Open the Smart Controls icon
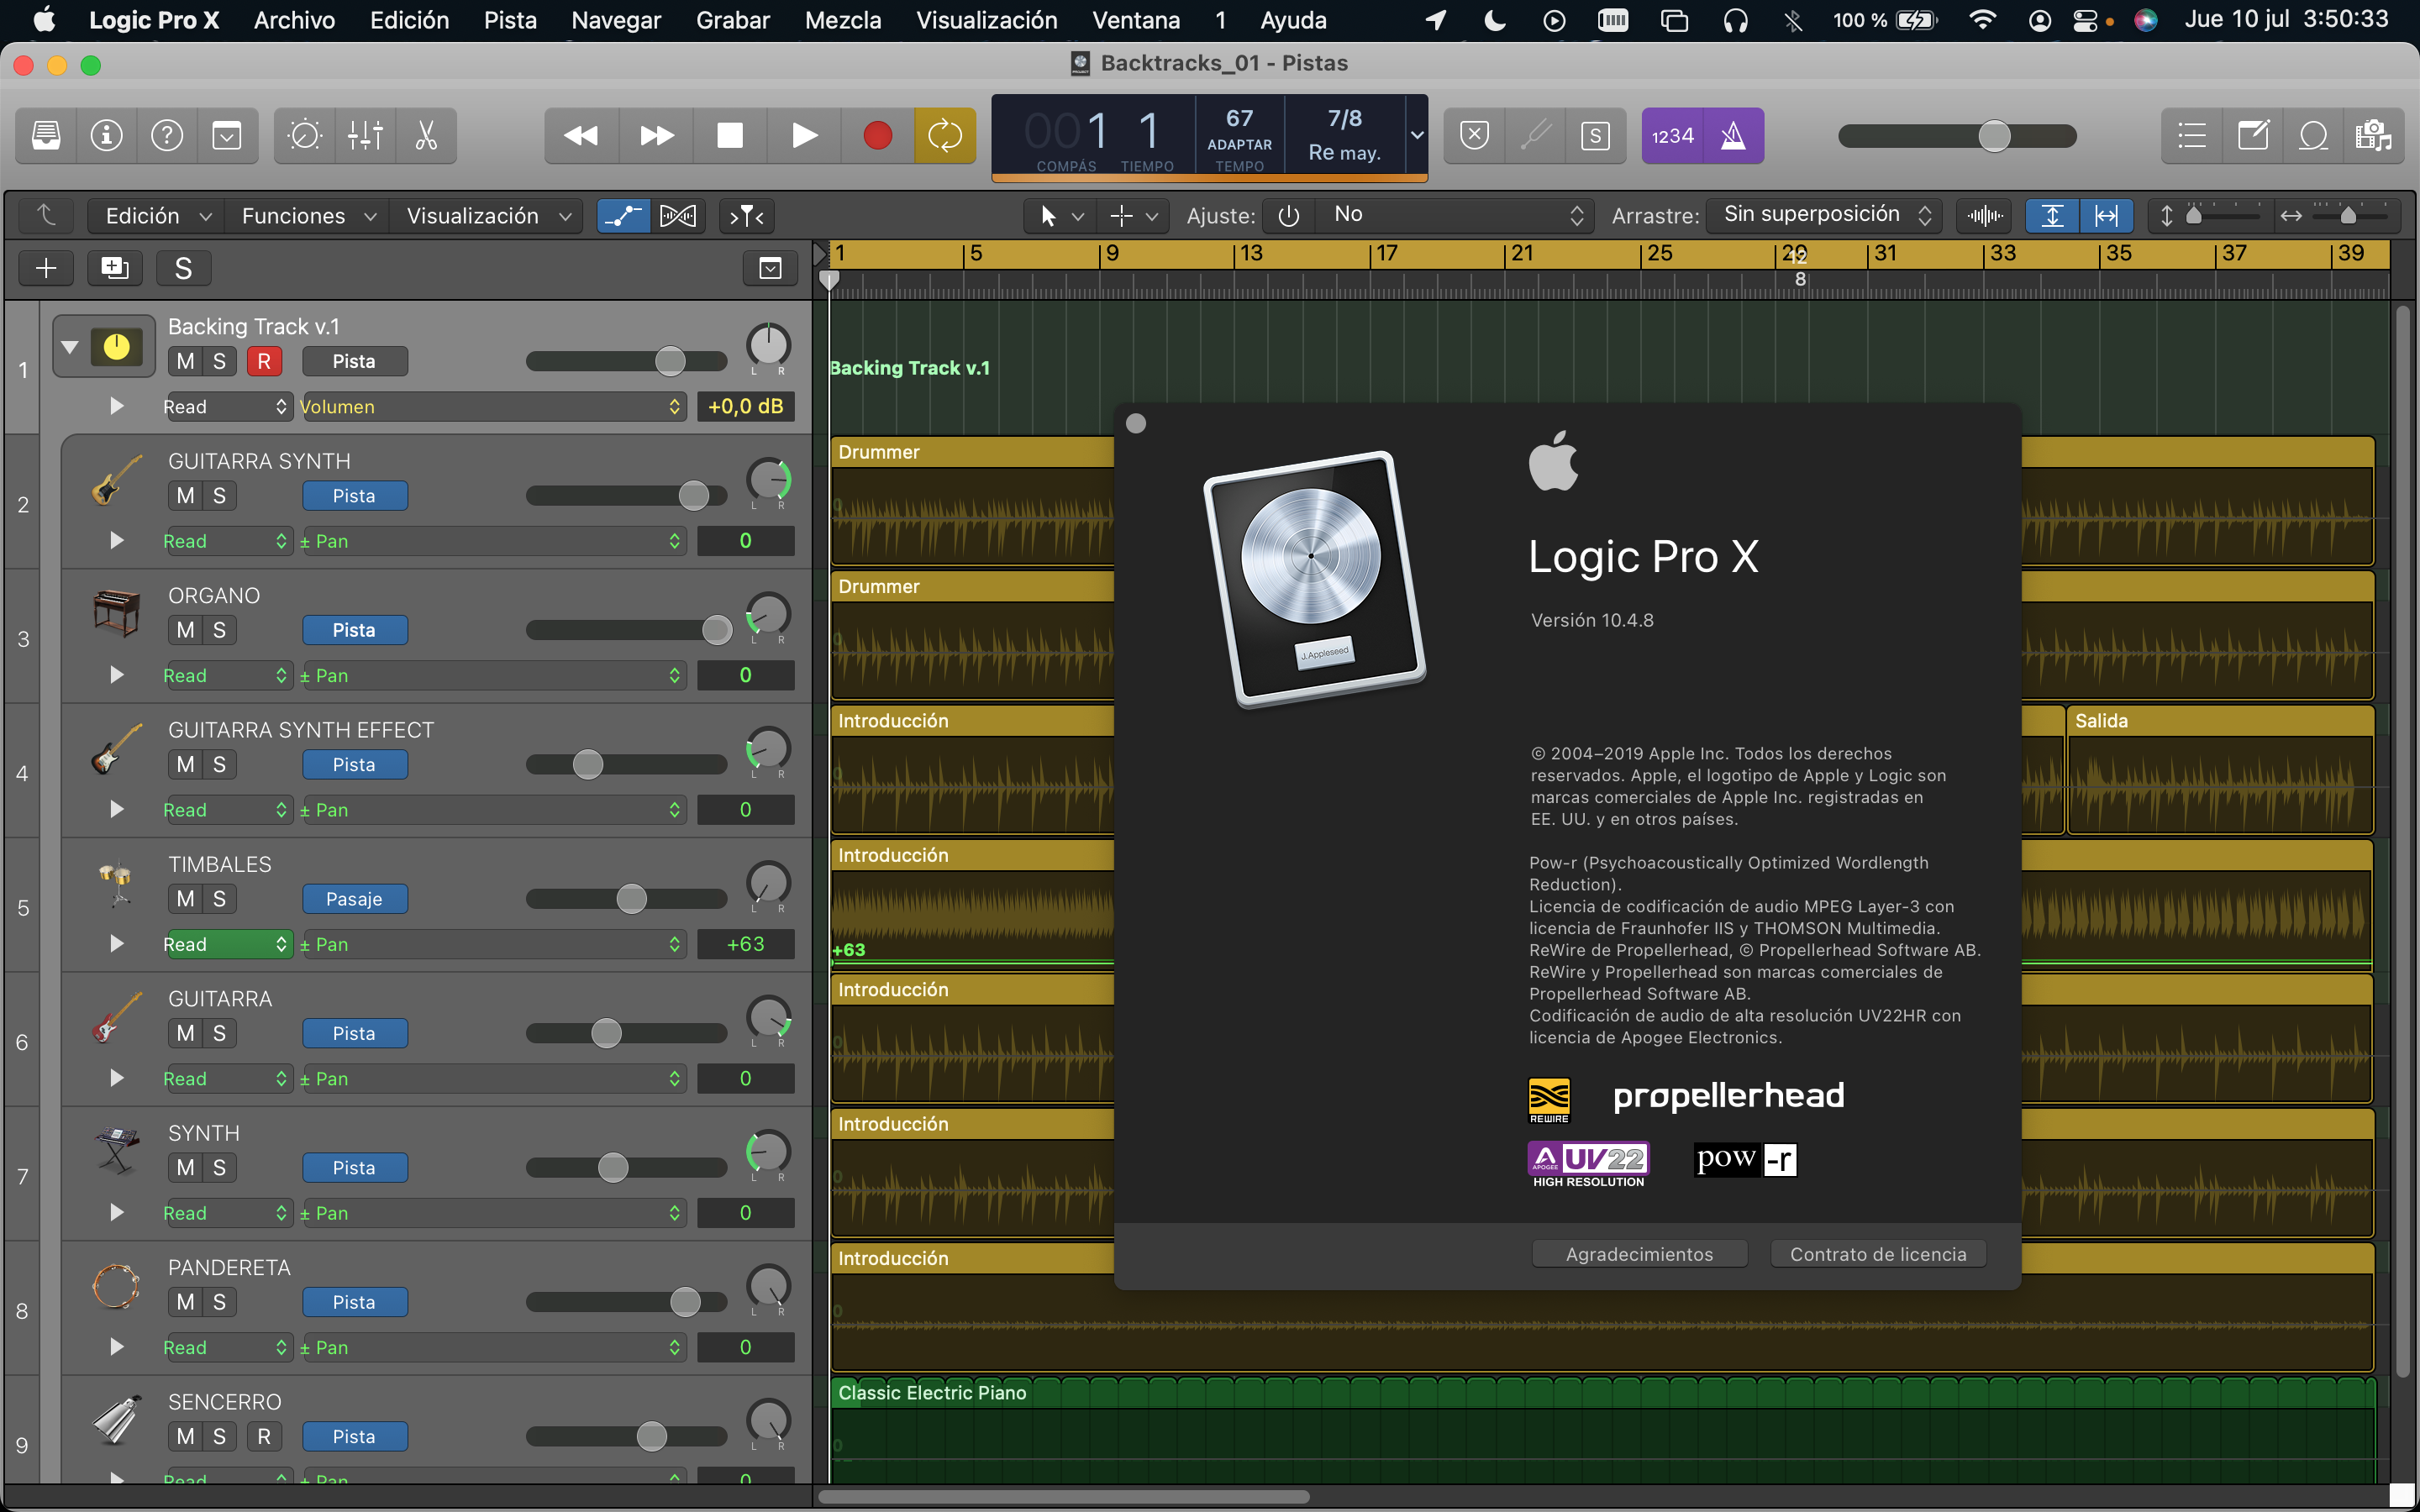 coord(304,135)
